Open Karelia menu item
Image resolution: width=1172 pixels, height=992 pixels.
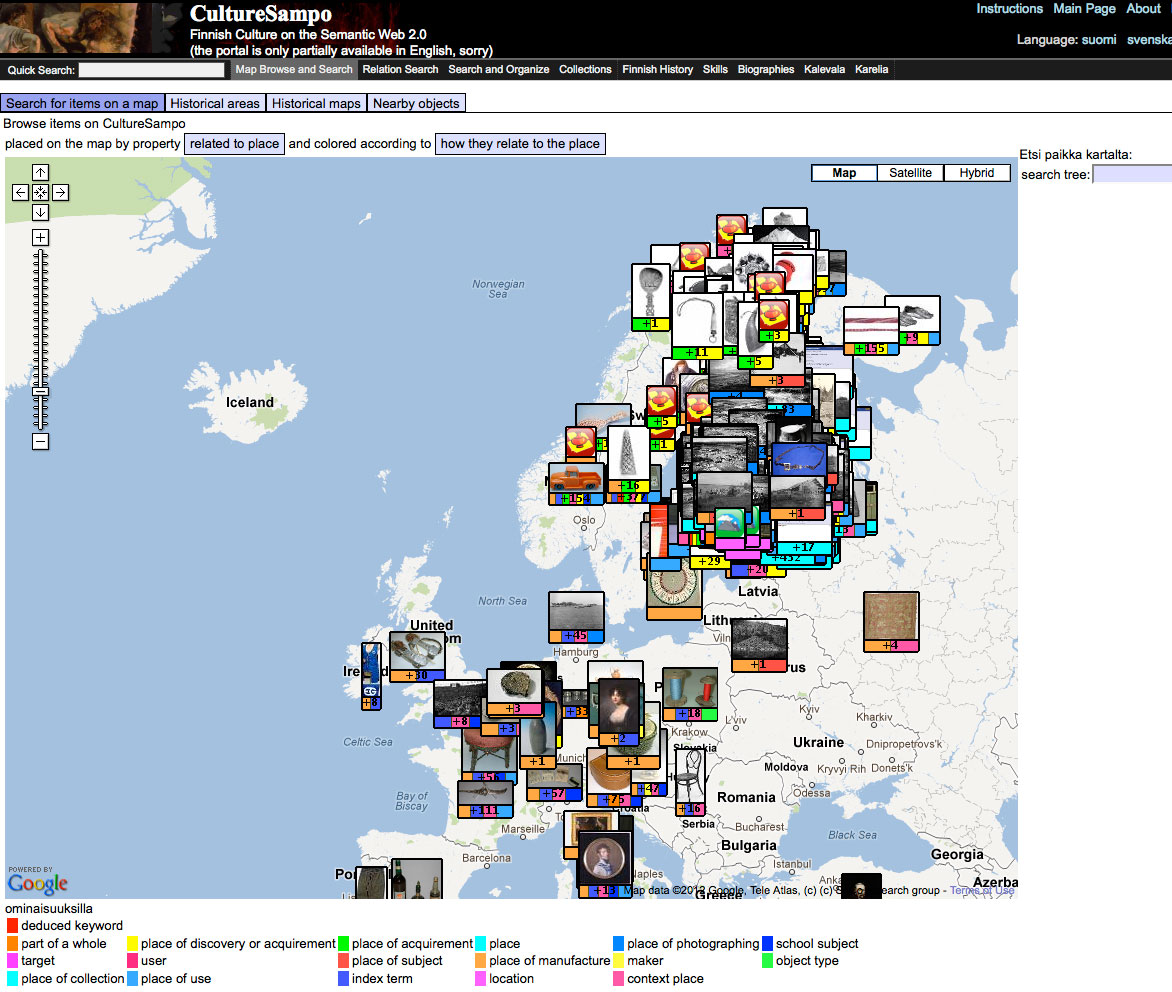click(x=872, y=70)
